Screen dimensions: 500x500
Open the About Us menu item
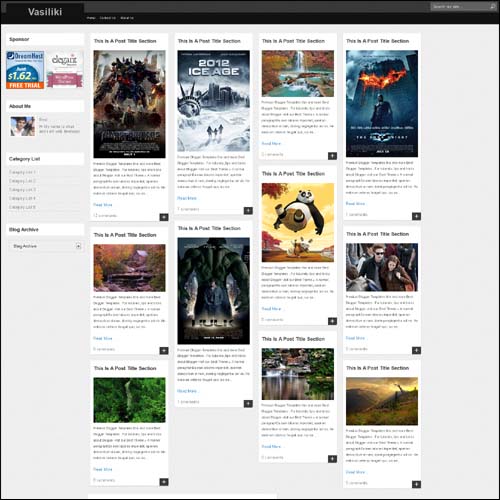coord(127,18)
